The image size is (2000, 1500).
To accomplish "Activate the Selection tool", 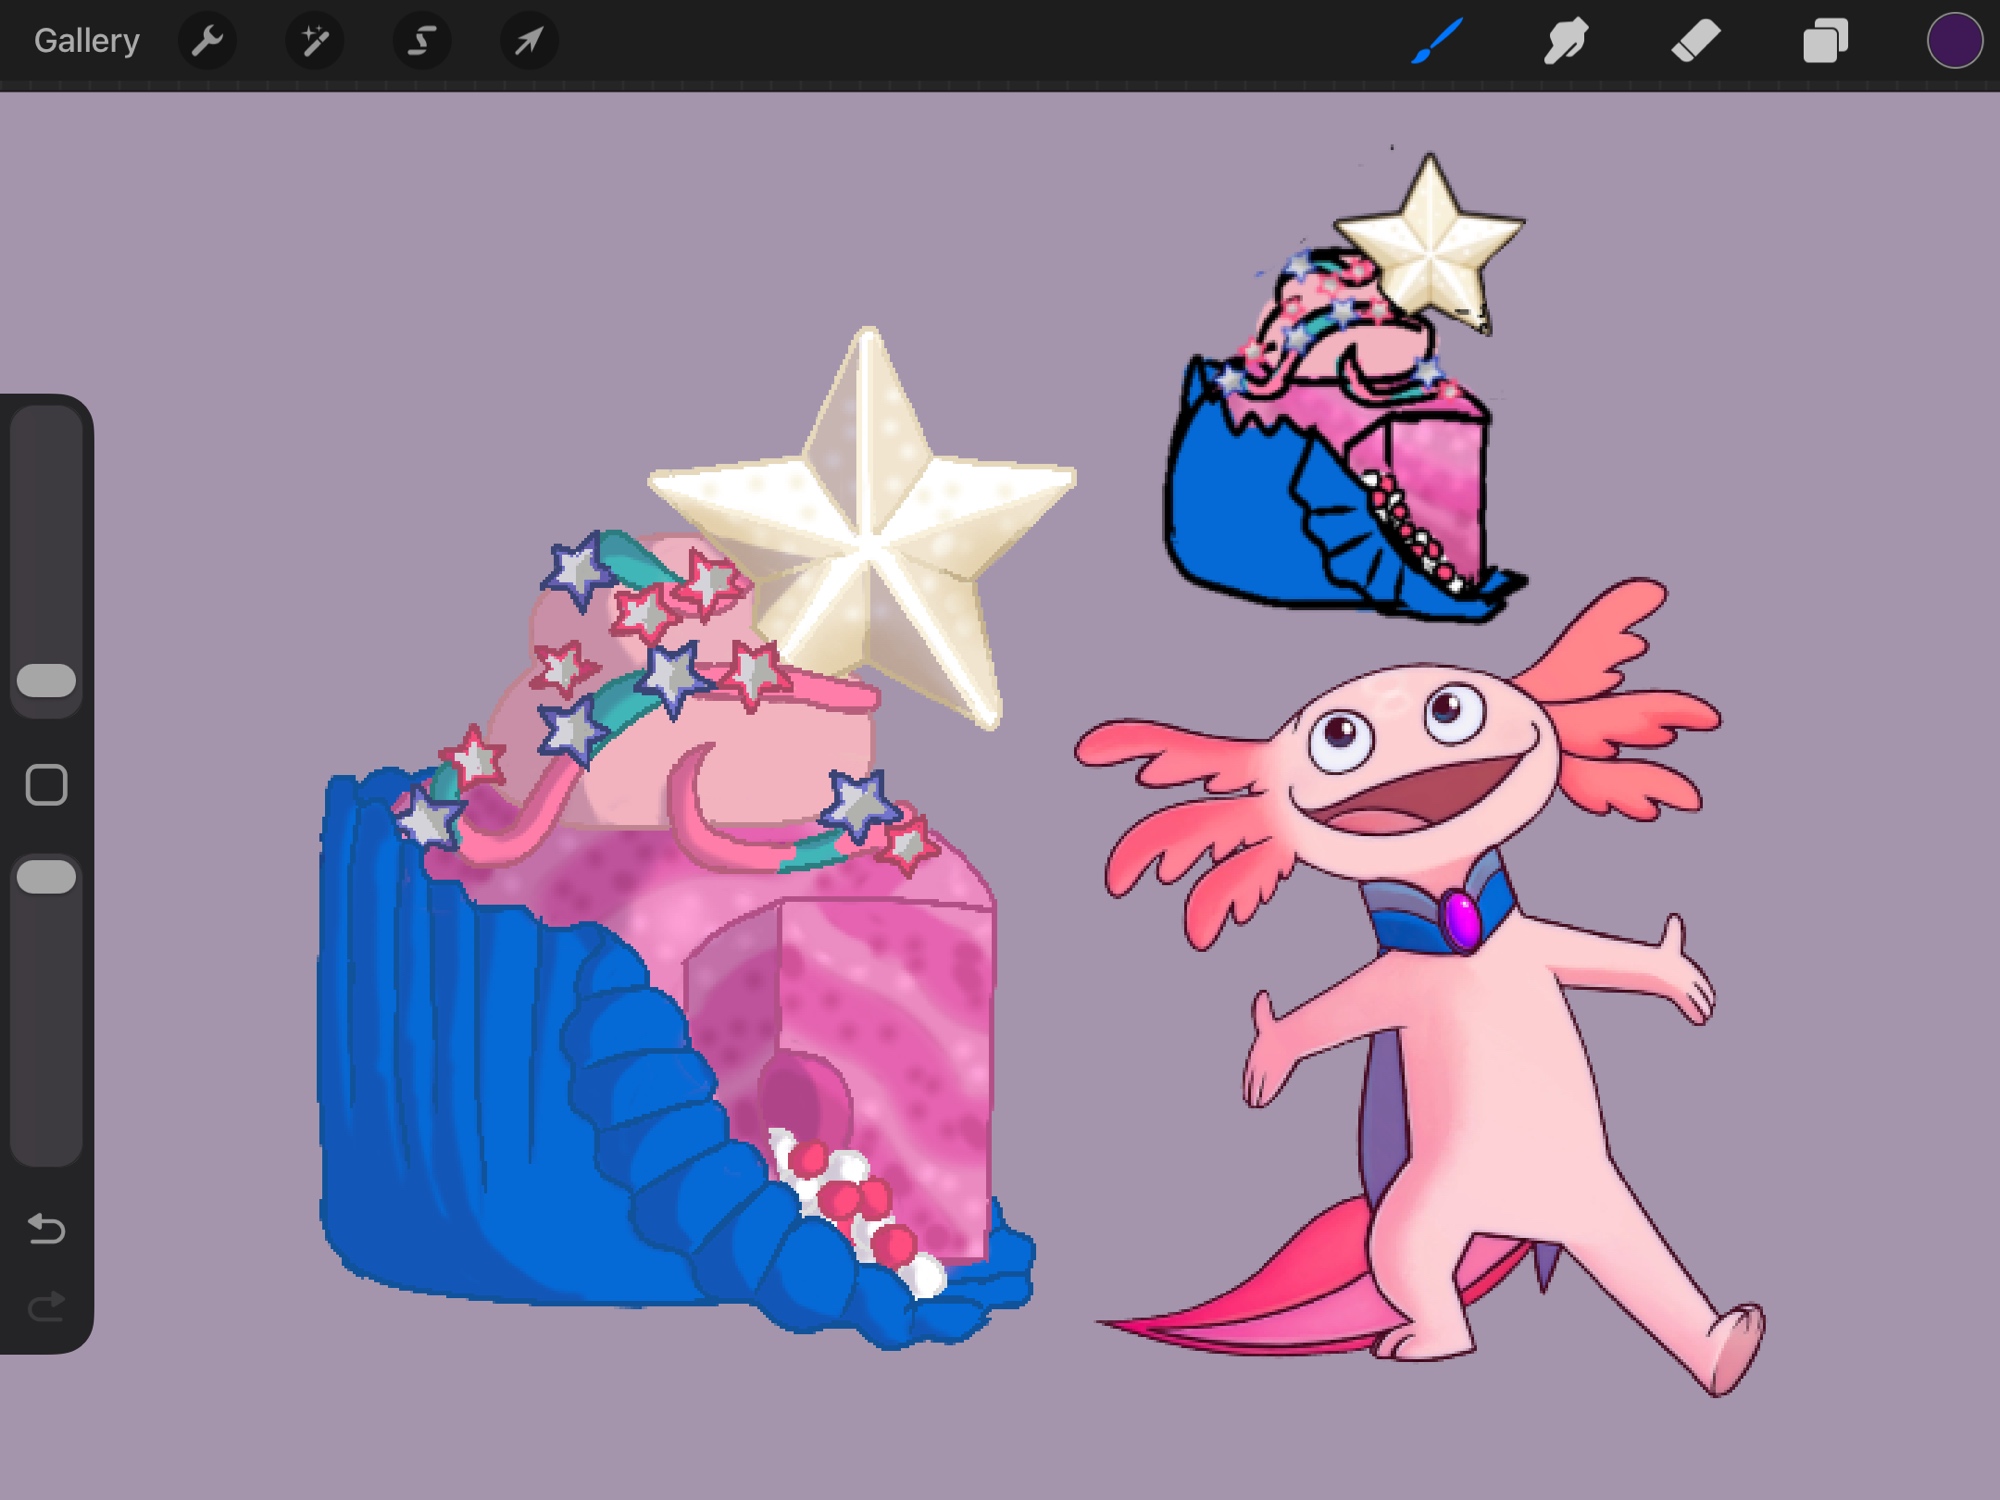I will [422, 41].
